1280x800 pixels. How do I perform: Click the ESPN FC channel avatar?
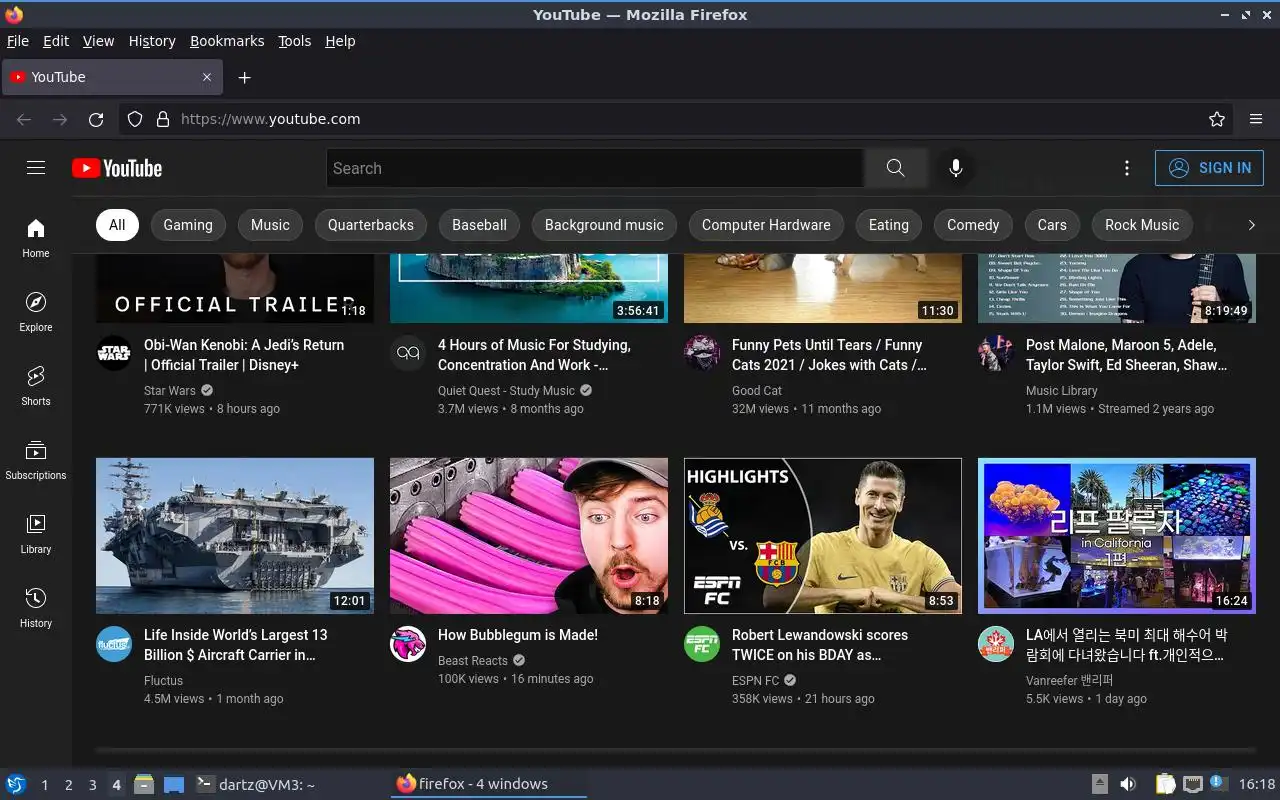701,643
